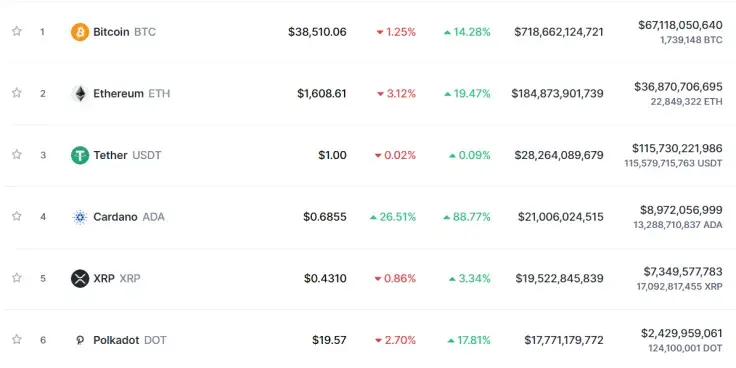Click the green Tether logo icon

(x=80, y=155)
